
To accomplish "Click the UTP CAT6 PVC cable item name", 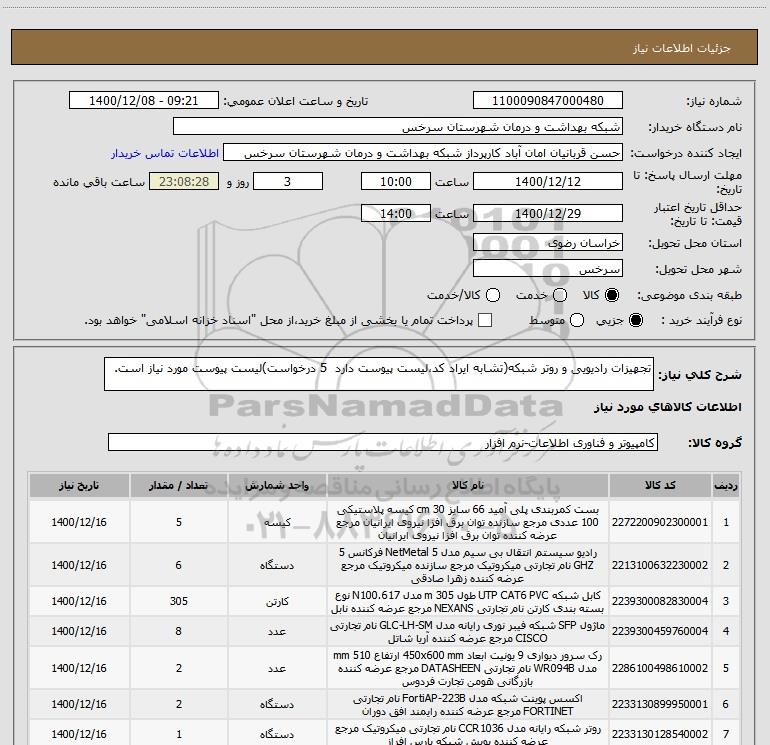I will point(468,602).
